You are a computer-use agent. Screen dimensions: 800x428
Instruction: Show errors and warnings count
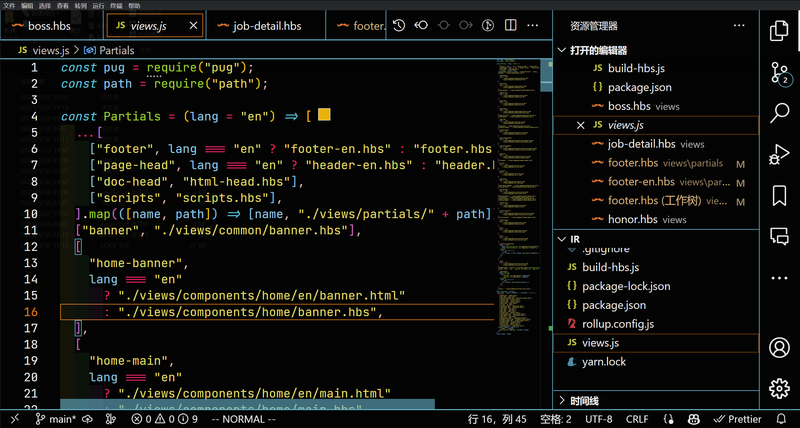164,419
